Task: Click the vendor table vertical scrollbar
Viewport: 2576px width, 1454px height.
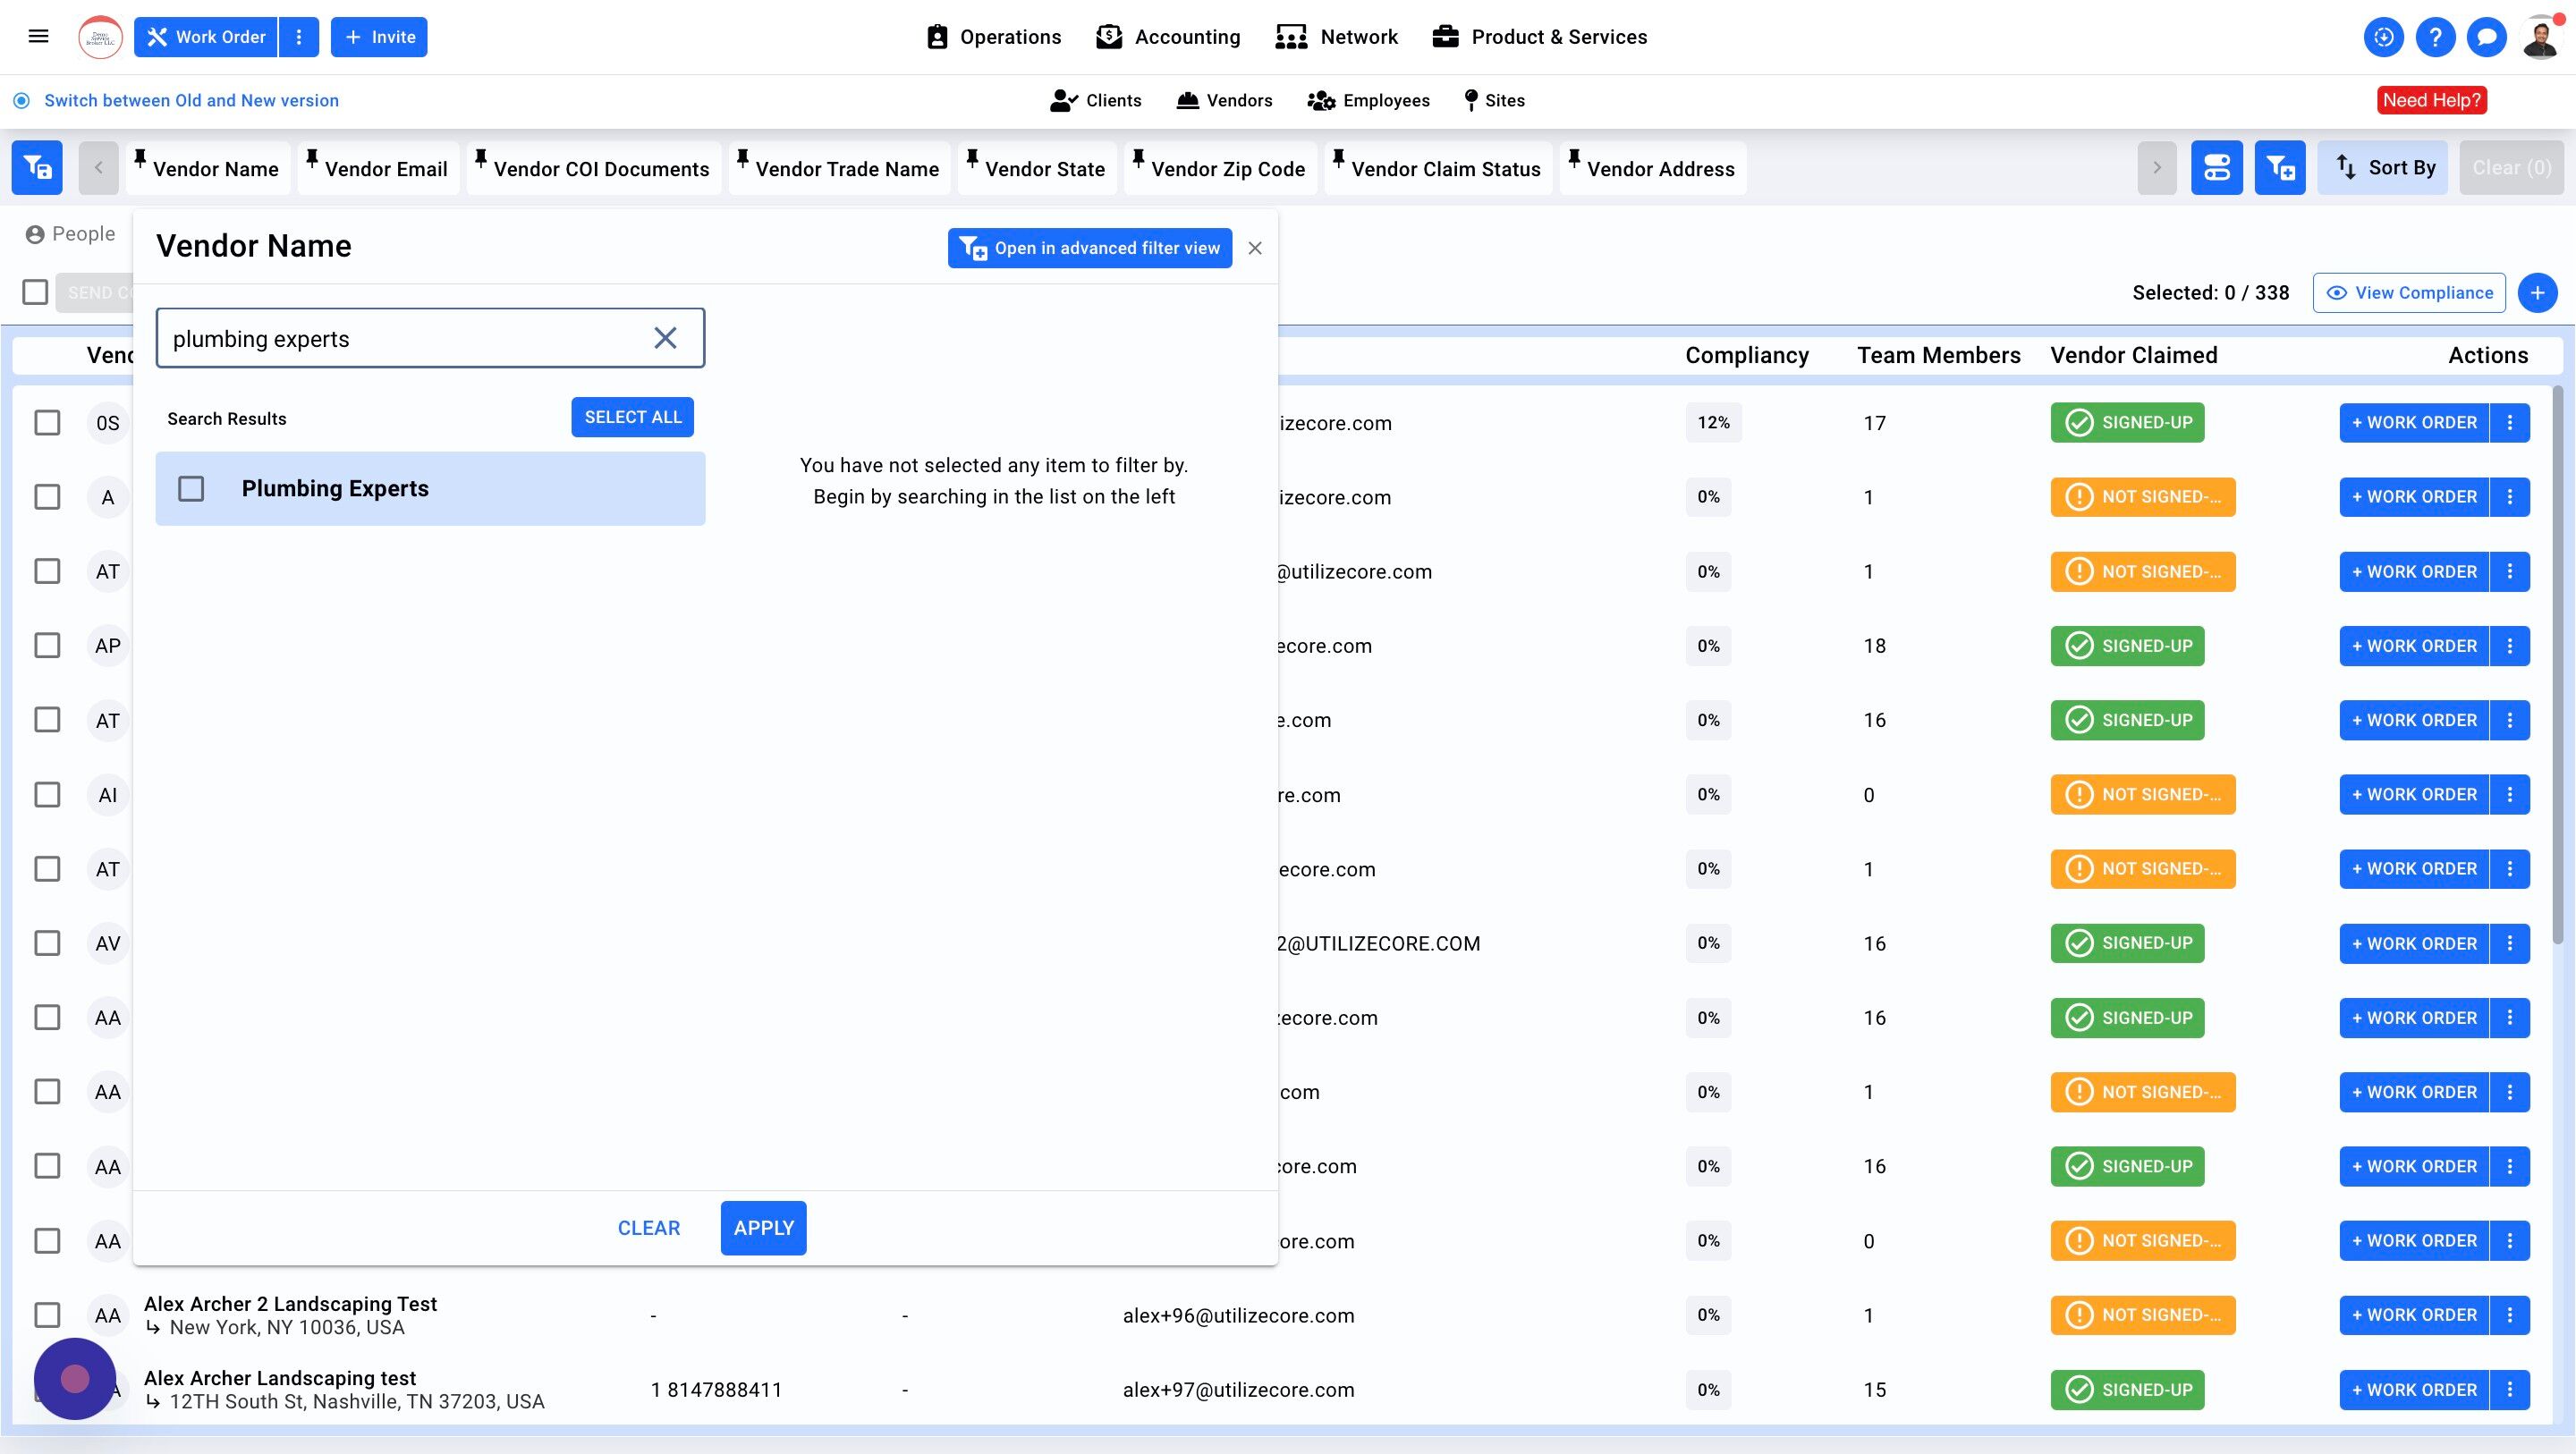Action: coord(2557,665)
